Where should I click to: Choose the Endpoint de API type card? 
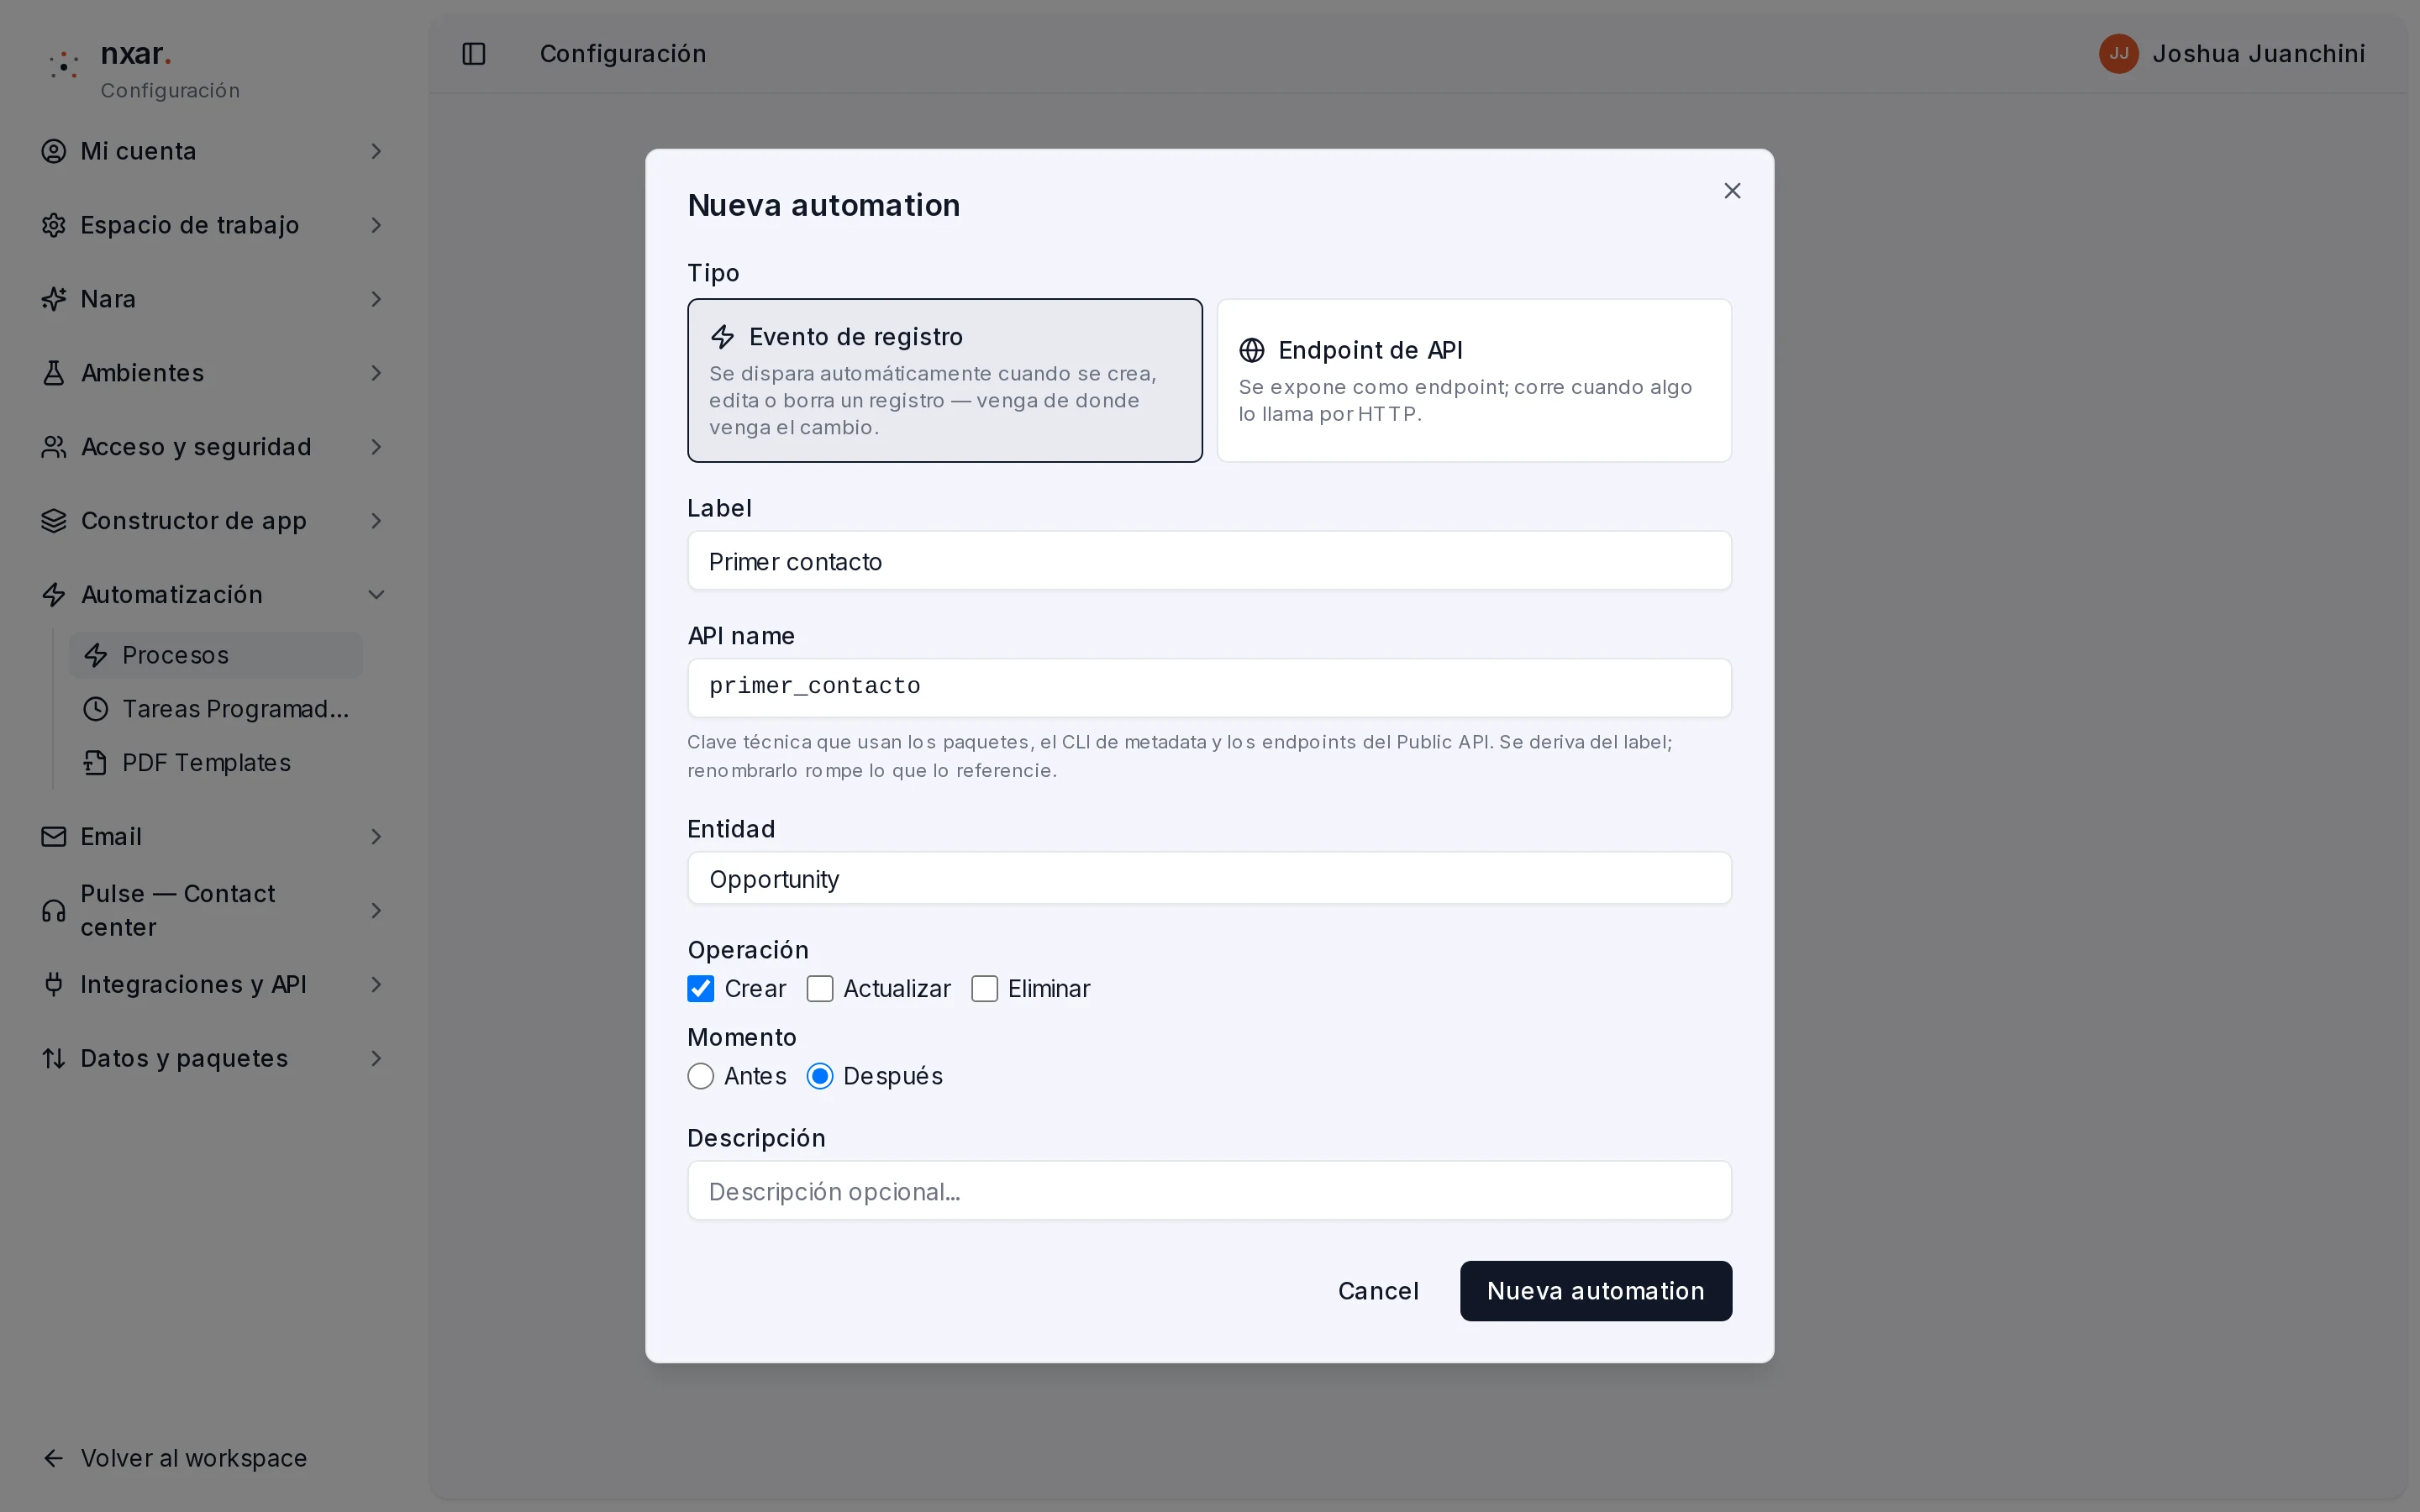coord(1474,381)
